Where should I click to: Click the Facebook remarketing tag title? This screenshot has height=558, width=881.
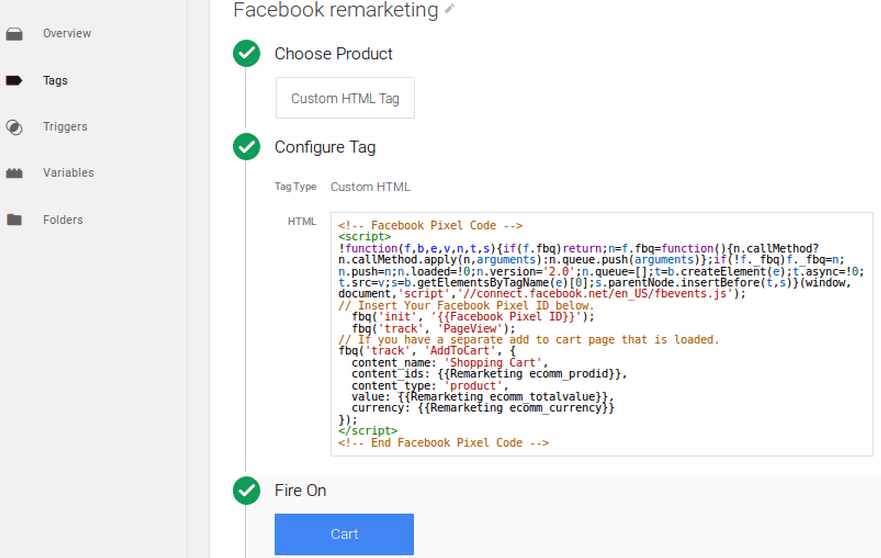pos(335,10)
